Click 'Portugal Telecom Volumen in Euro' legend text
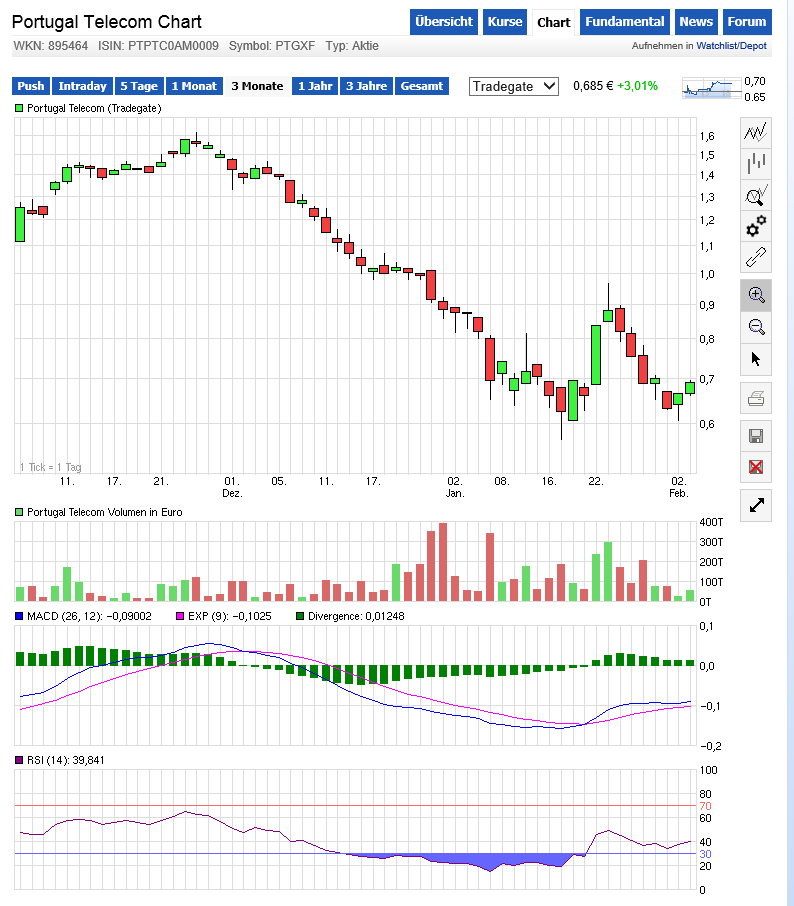The height and width of the screenshot is (906, 794). [105, 512]
